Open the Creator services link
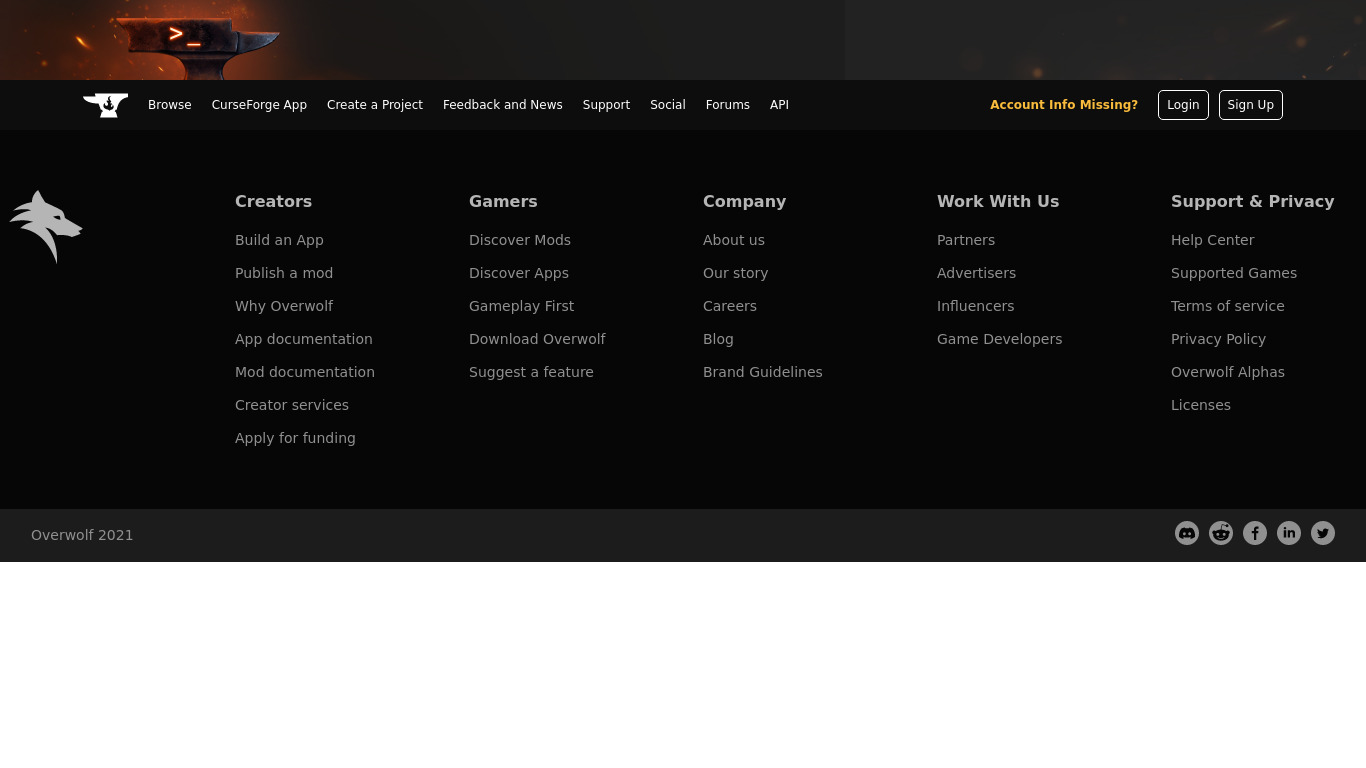Viewport: 1366px width, 768px height. click(x=292, y=405)
